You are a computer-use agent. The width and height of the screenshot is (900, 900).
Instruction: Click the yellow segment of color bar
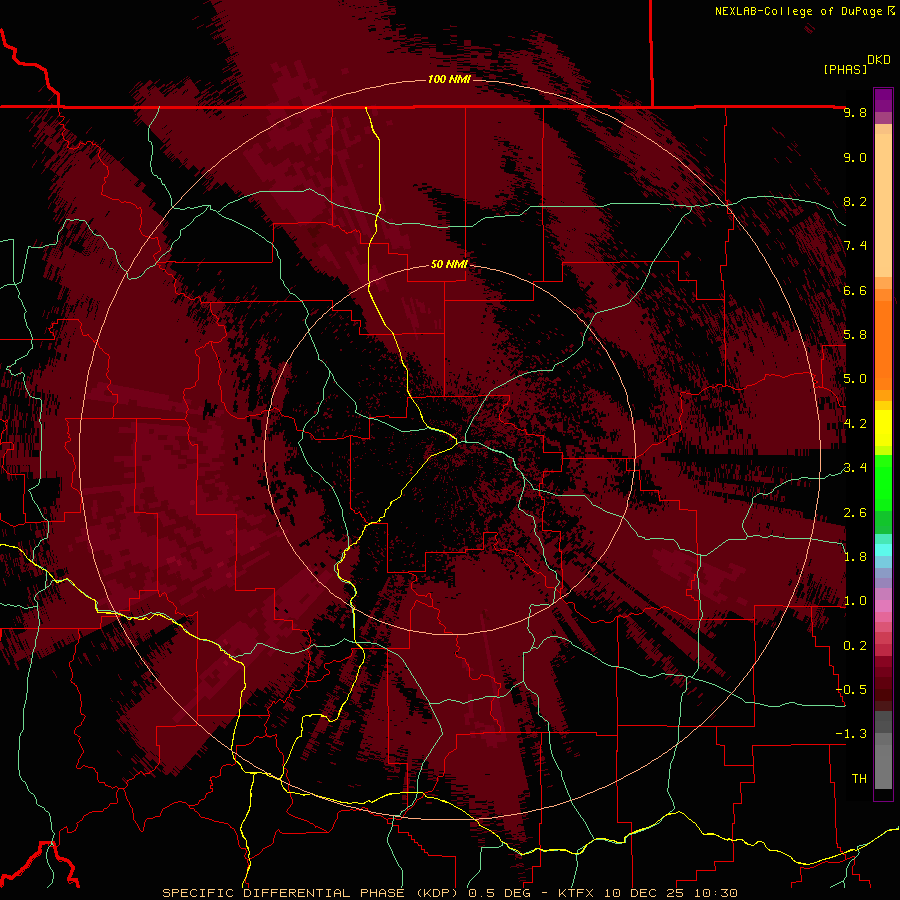pos(883,428)
